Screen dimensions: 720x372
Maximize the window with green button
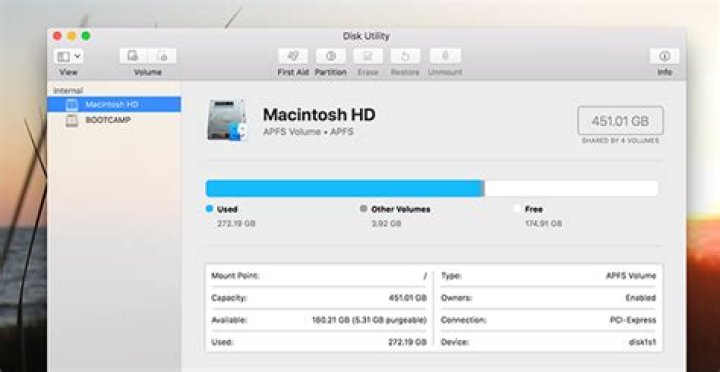coord(86,36)
